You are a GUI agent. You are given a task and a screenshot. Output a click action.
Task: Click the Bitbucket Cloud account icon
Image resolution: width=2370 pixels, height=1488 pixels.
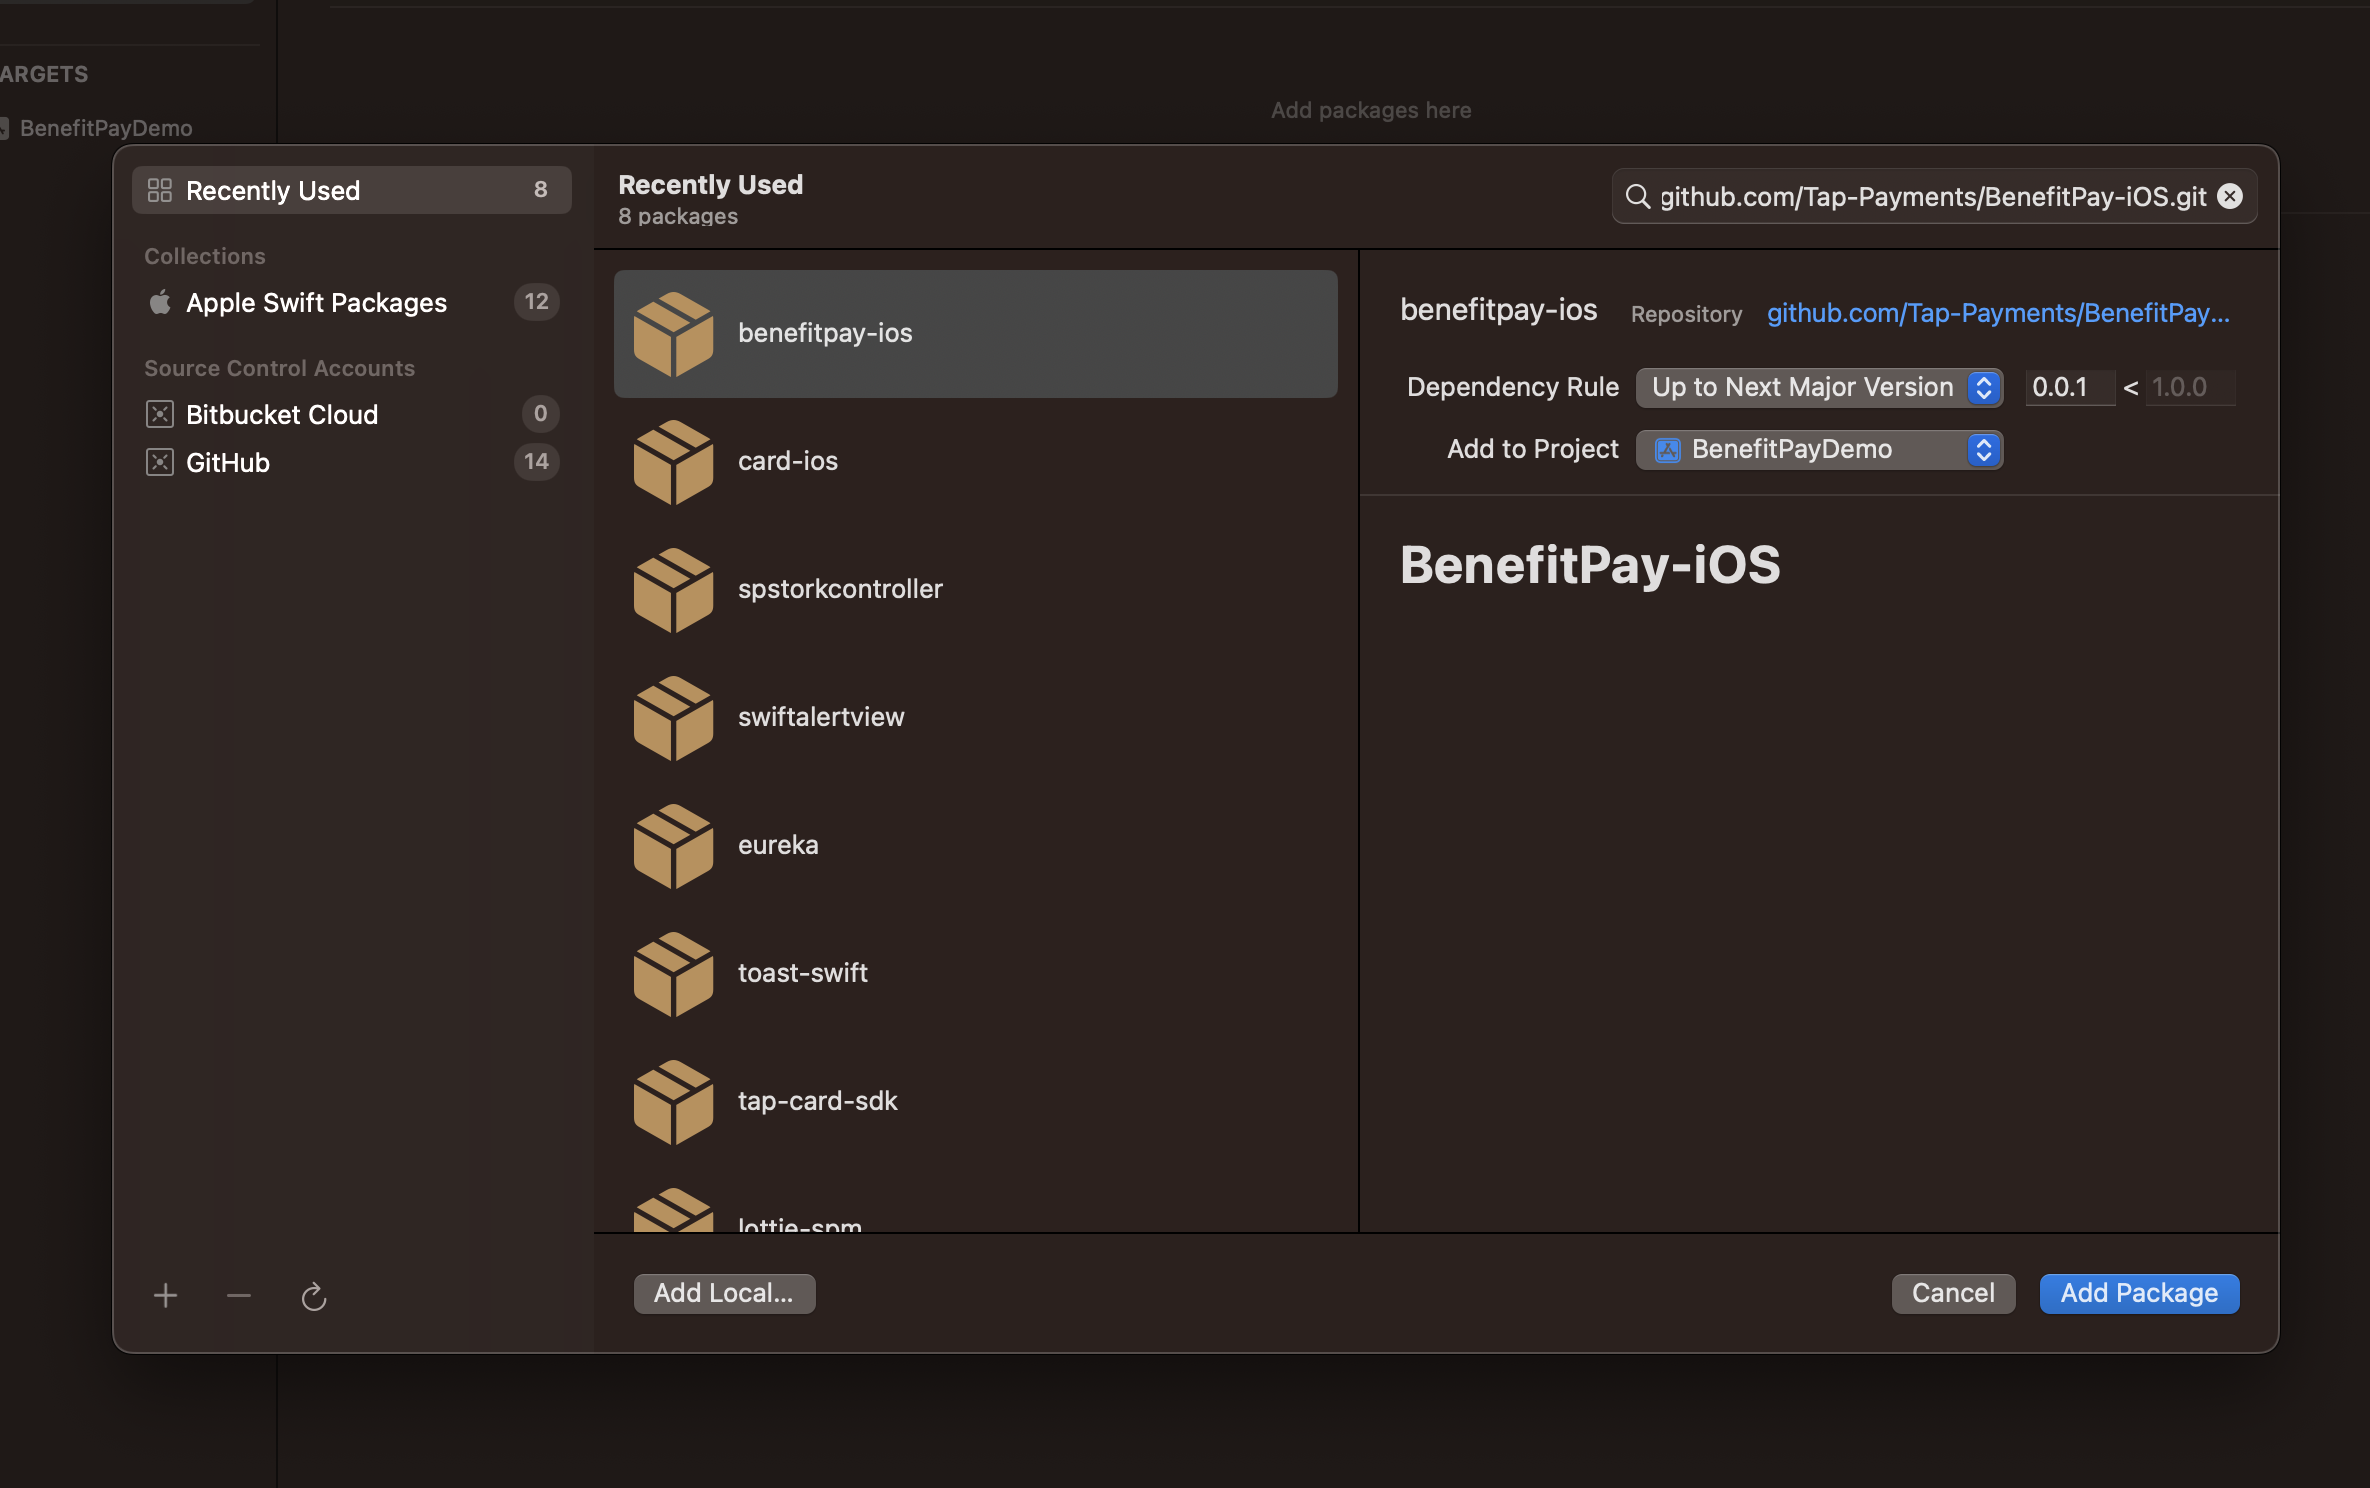point(160,414)
